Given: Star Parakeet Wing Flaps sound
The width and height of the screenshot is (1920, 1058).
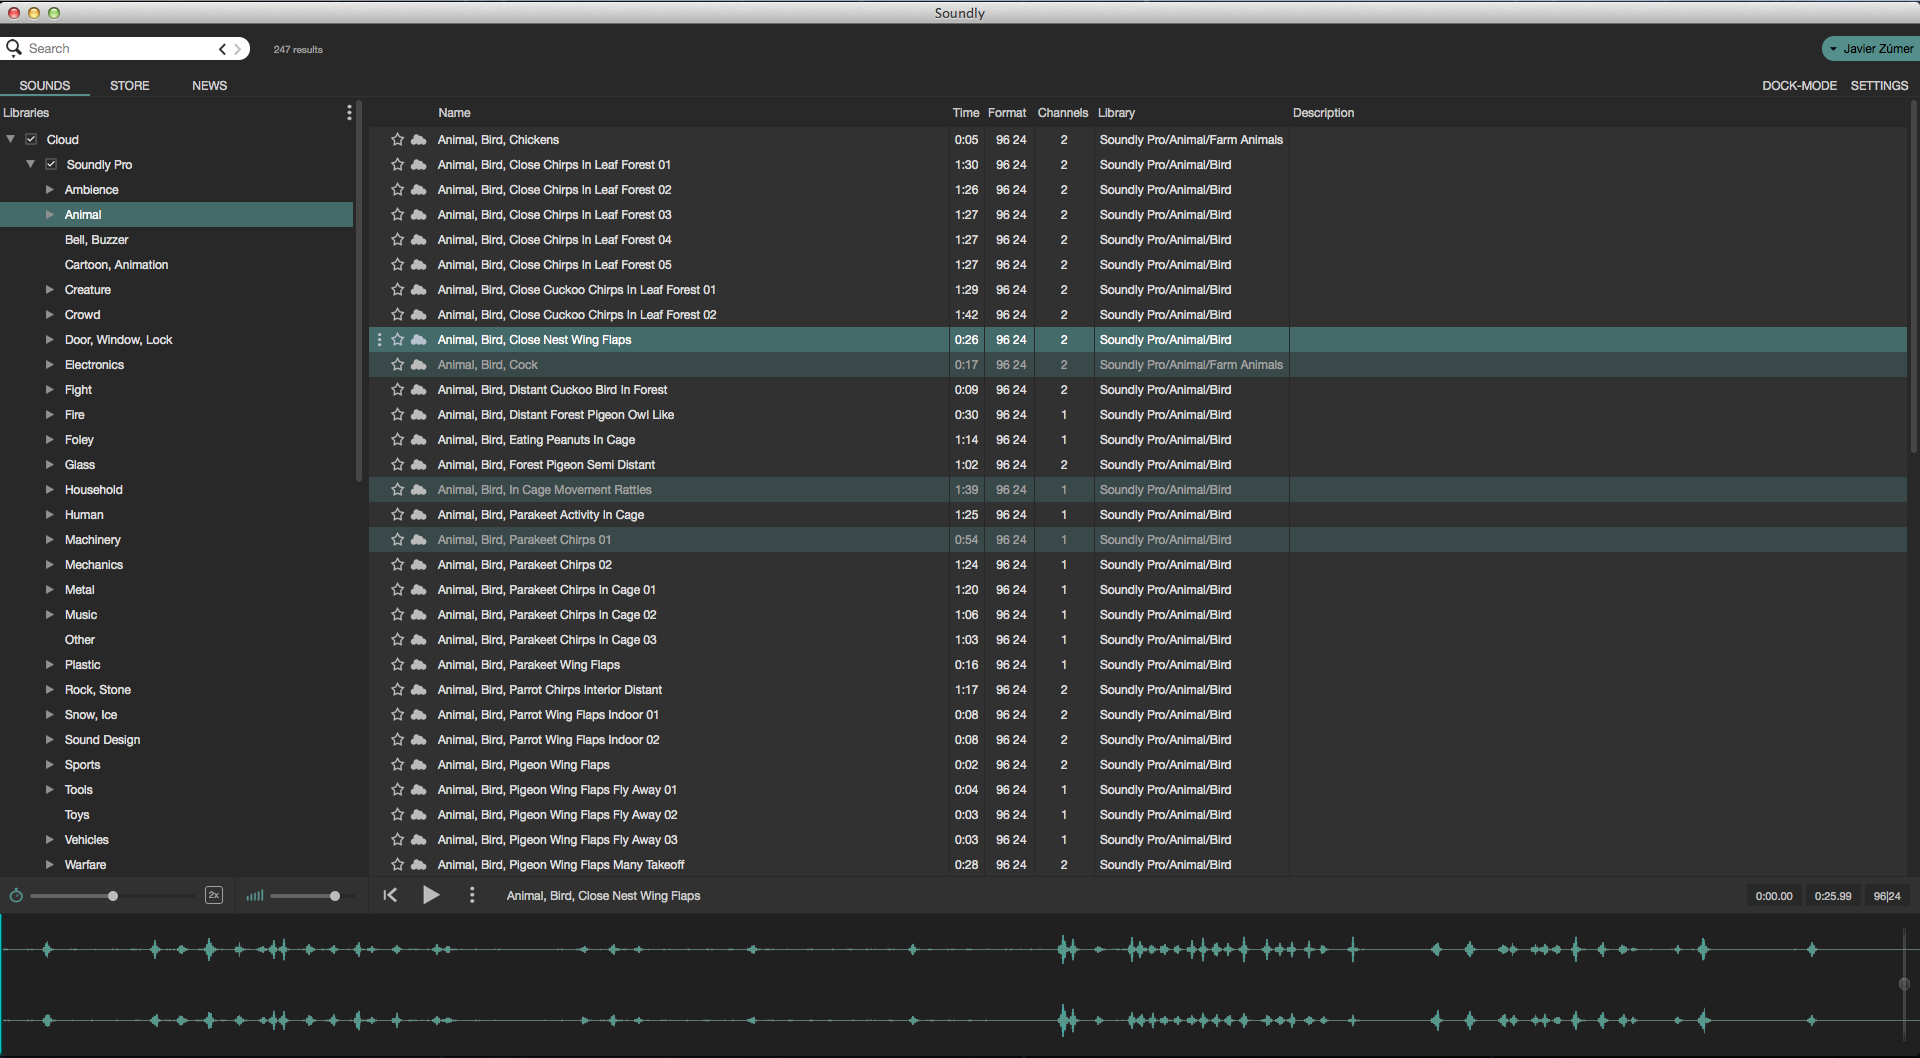Looking at the screenshot, I should point(397,665).
